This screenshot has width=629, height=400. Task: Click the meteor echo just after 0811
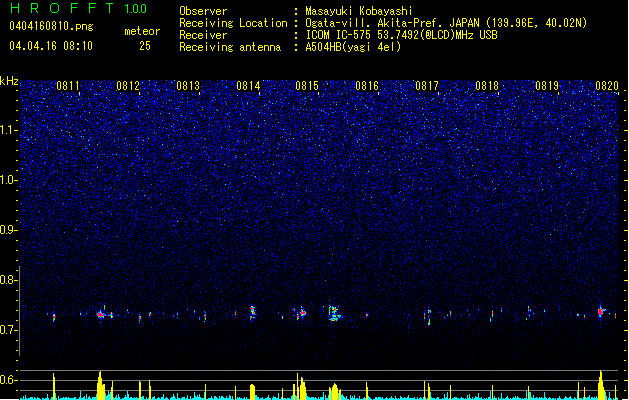click(x=102, y=314)
